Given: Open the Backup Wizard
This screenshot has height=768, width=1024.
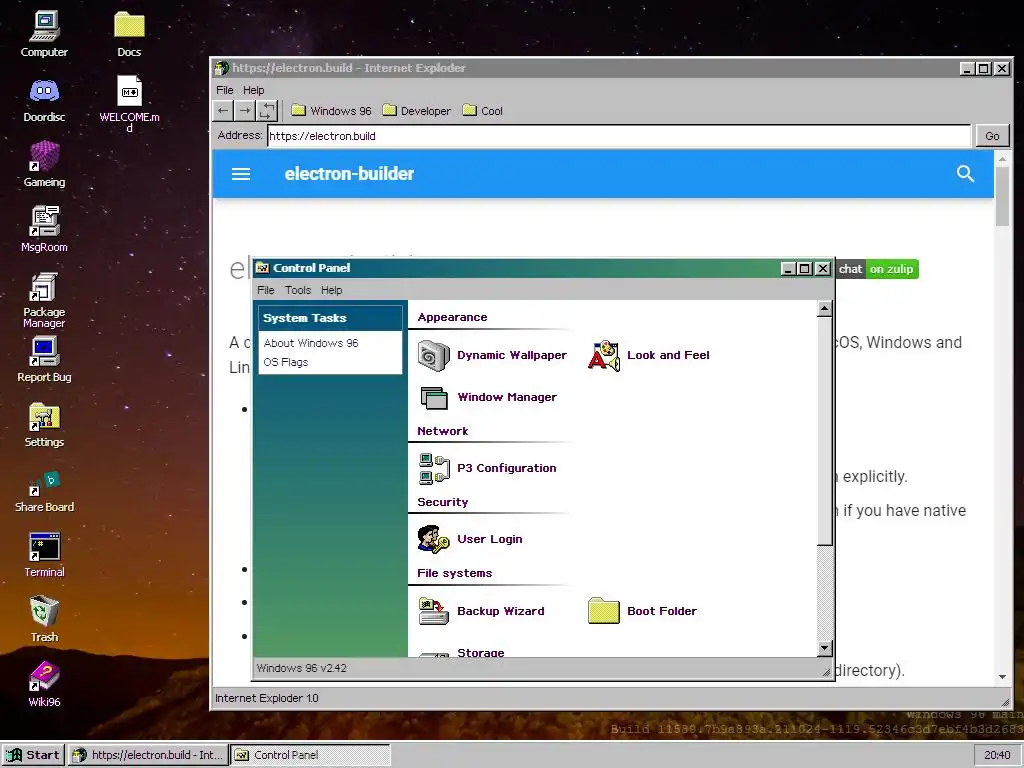Looking at the screenshot, I should click(481, 611).
